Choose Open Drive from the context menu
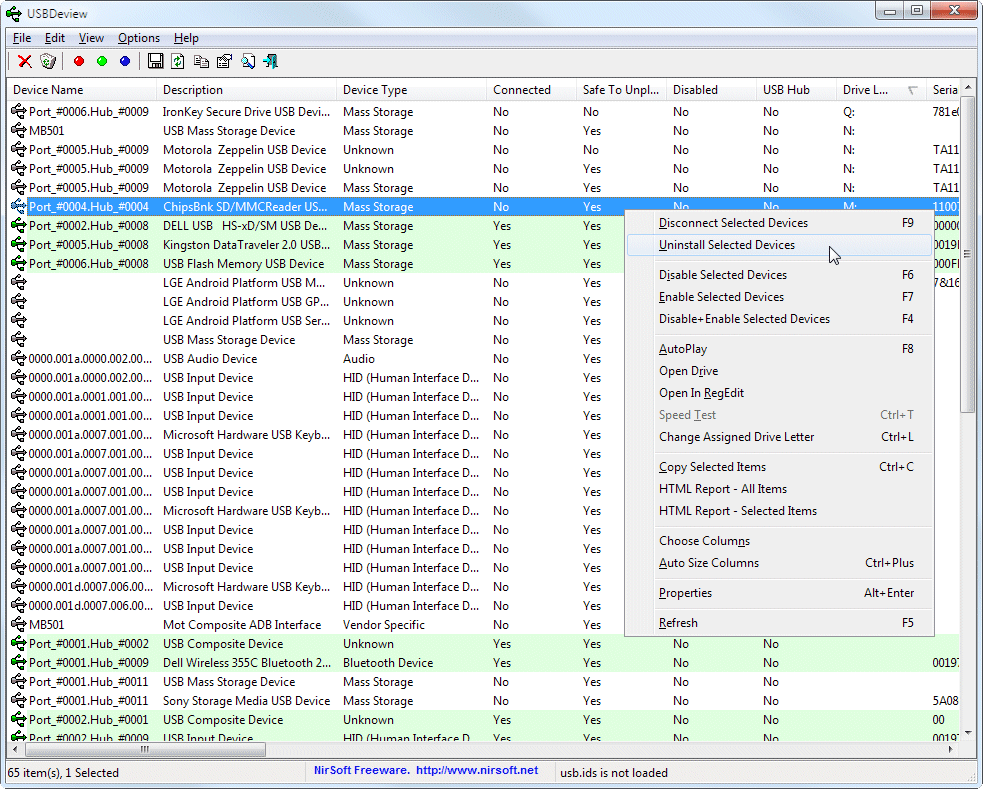Image resolution: width=983 pixels, height=789 pixels. click(x=779, y=371)
